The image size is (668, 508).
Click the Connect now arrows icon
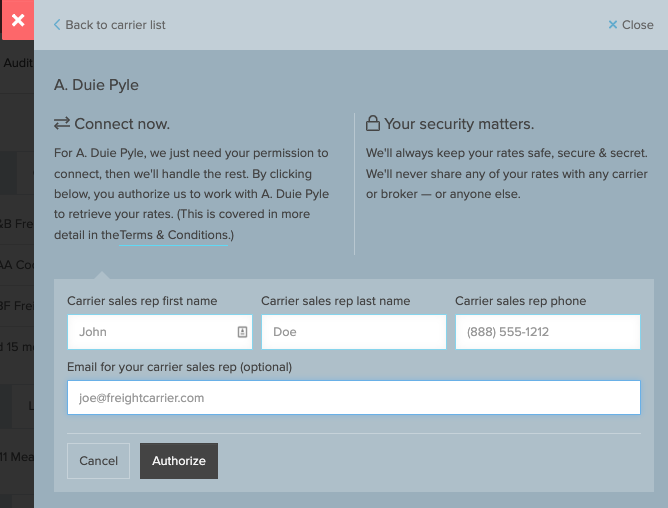pos(62,124)
